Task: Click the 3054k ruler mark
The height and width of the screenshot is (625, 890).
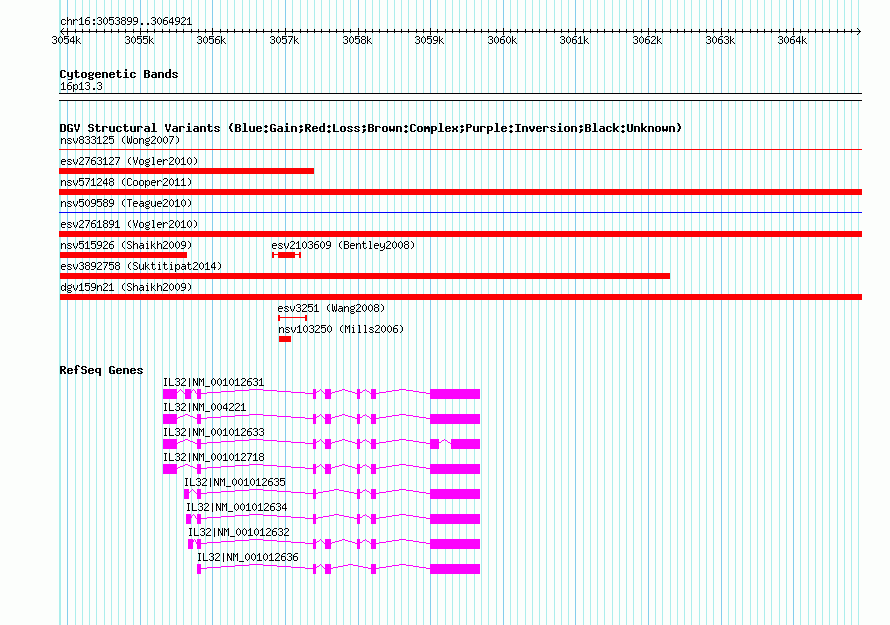Action: pos(66,40)
